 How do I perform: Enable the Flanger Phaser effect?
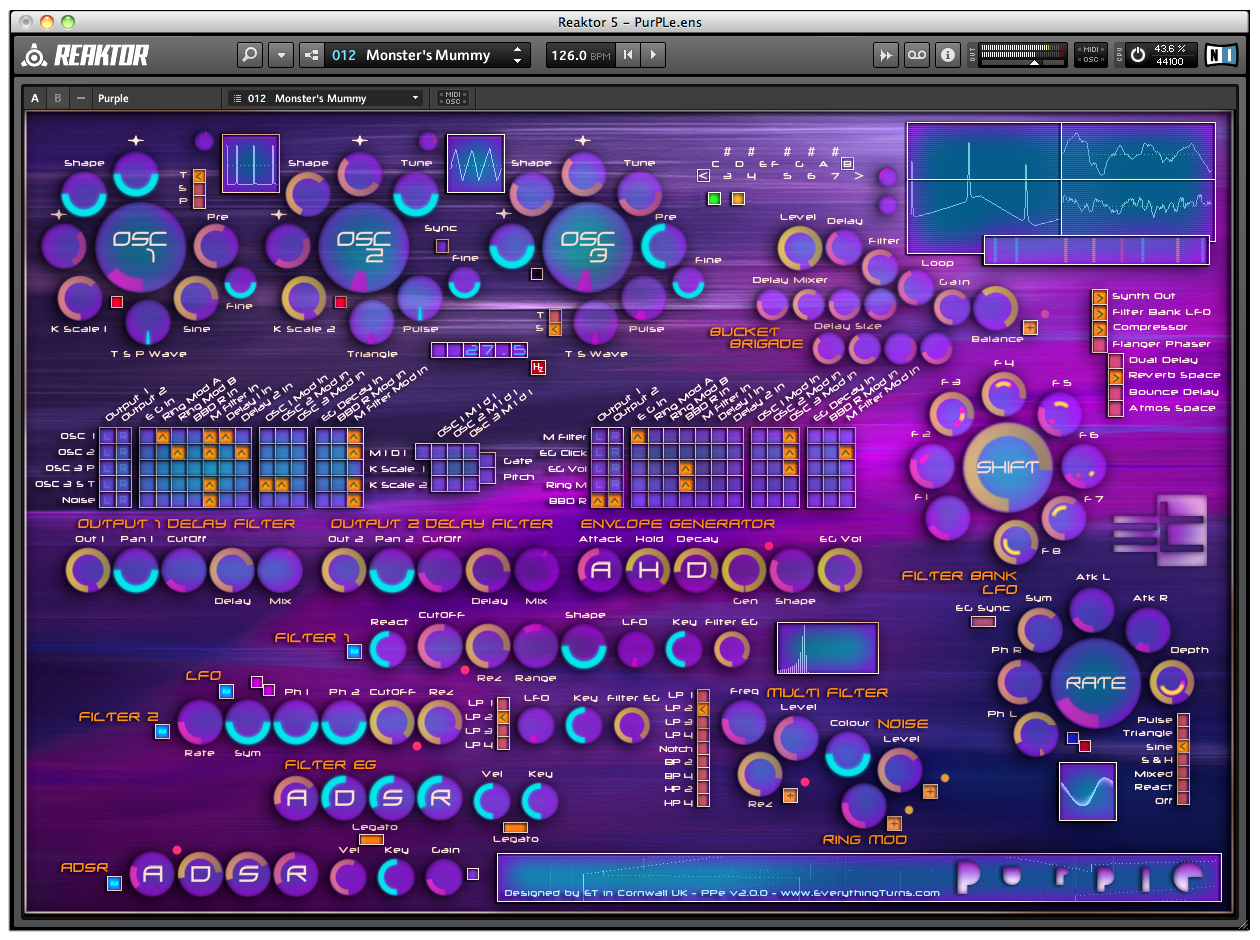tap(1099, 344)
